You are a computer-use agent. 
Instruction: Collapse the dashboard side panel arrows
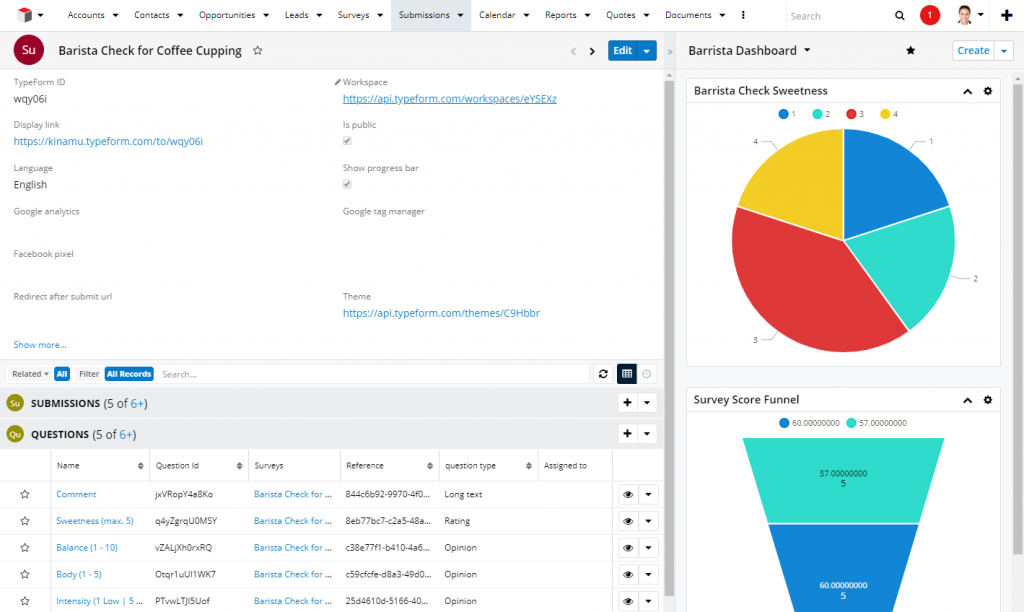point(669,52)
